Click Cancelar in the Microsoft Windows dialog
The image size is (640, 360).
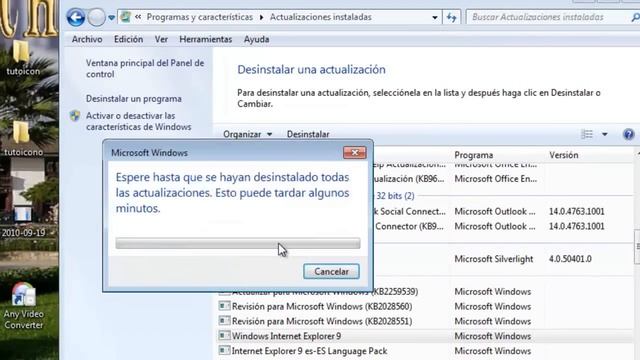(331, 271)
